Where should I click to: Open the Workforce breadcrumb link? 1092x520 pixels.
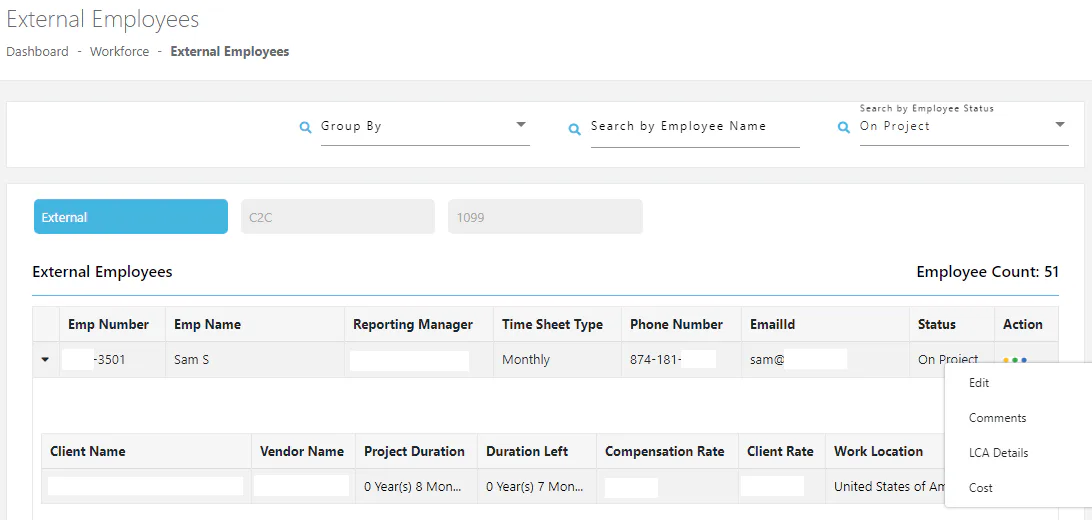pyautogui.click(x=119, y=52)
